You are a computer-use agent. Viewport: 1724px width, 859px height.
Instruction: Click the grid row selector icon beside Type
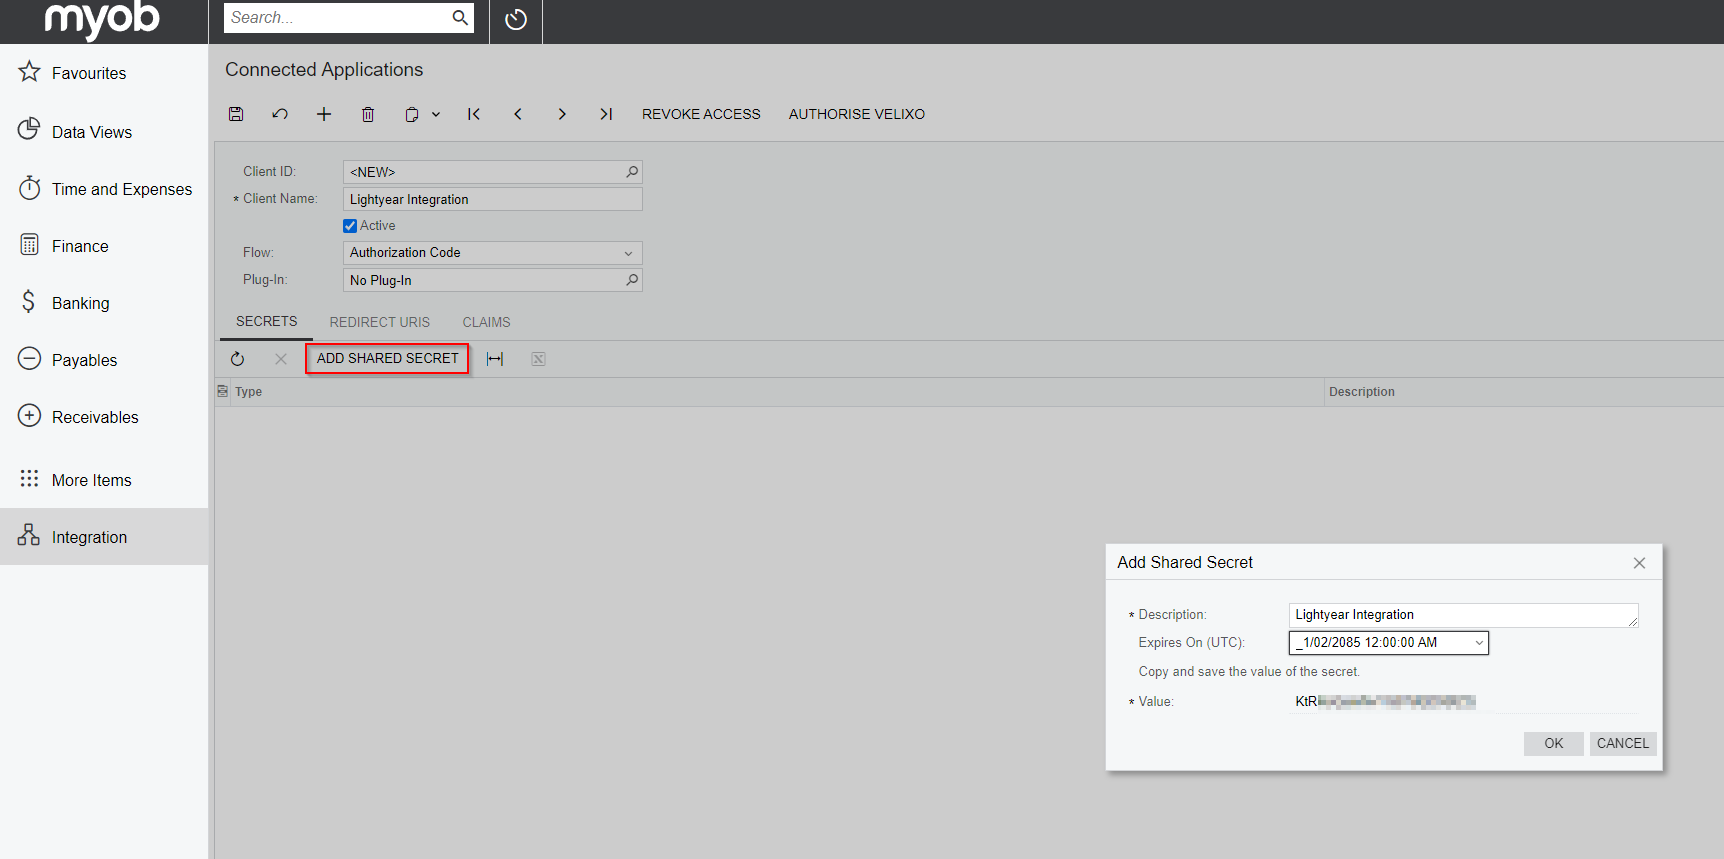tap(223, 391)
